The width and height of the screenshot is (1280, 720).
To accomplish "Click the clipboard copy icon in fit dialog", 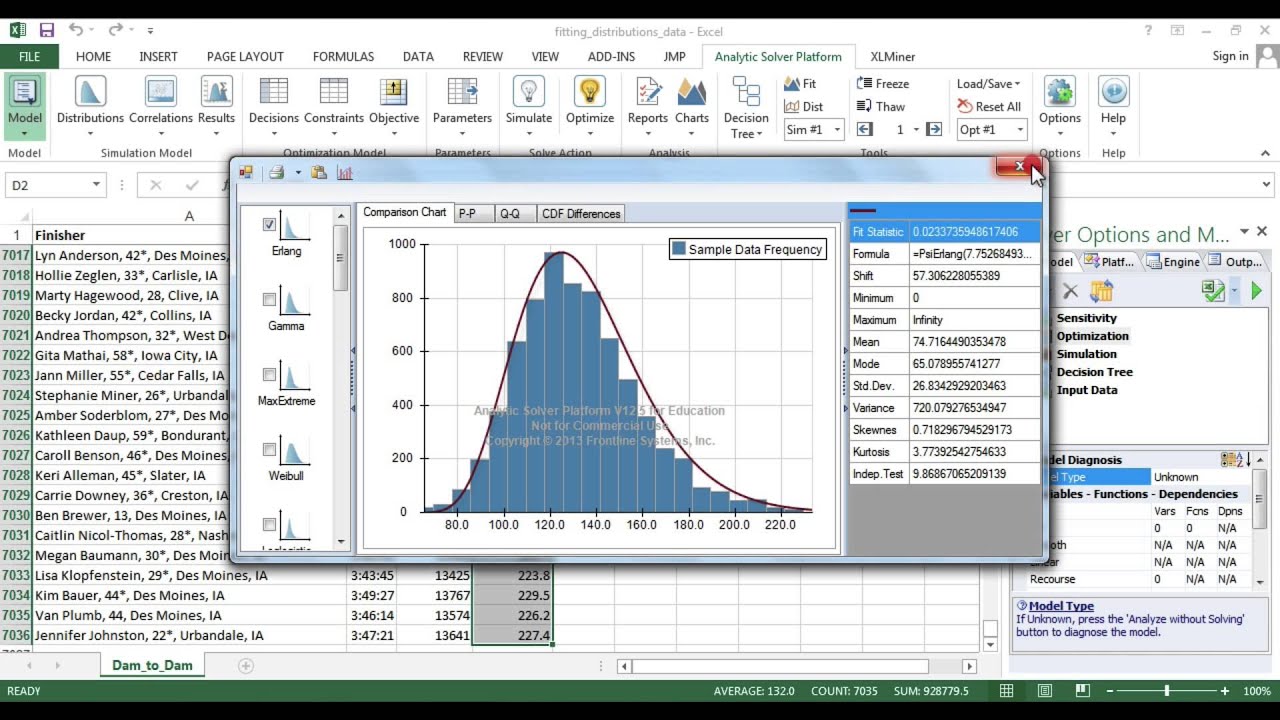I will coord(319,173).
